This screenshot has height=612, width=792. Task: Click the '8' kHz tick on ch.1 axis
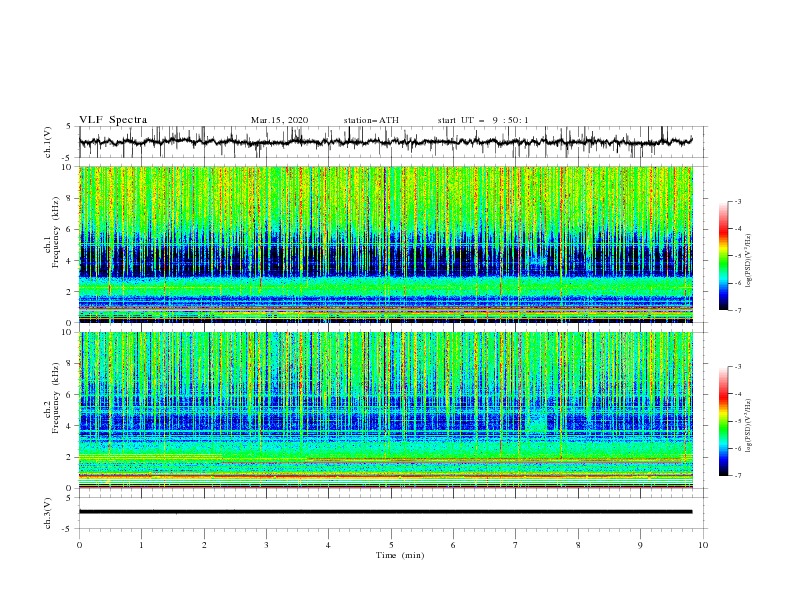coord(70,198)
